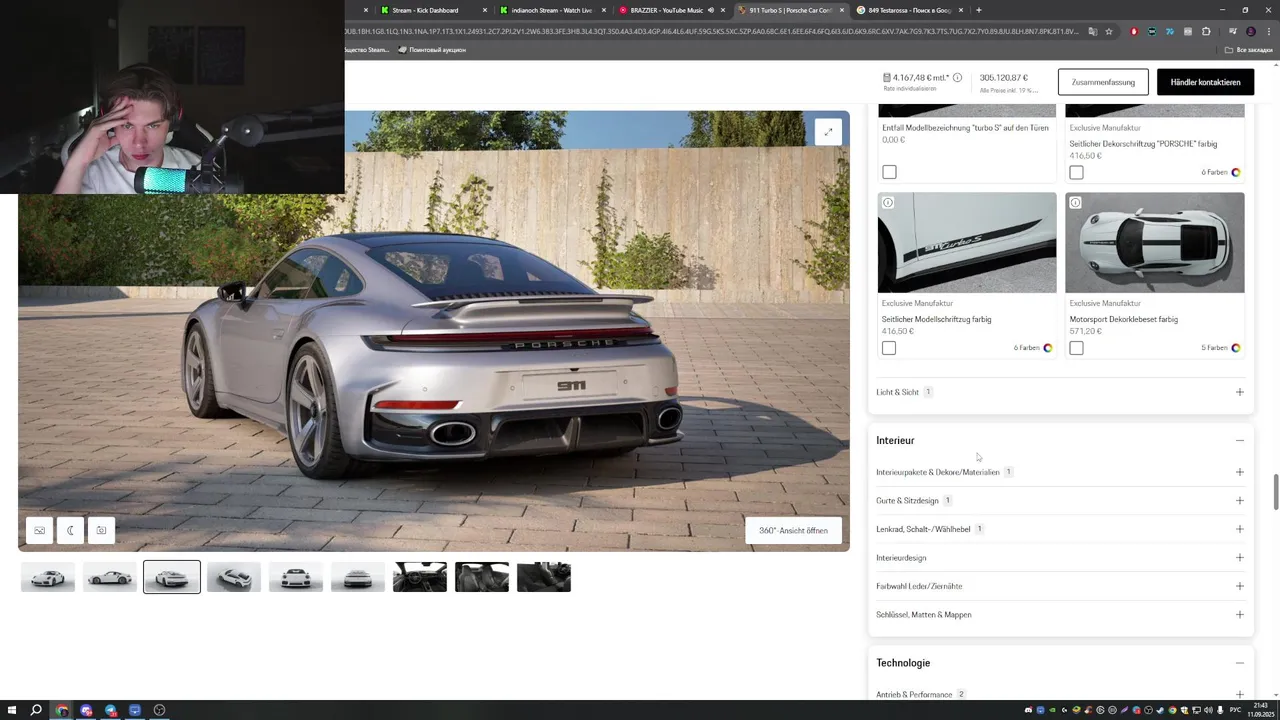This screenshot has height=720, width=1280.
Task: Bookmark this page with the star icon
Action: pos(1109,31)
